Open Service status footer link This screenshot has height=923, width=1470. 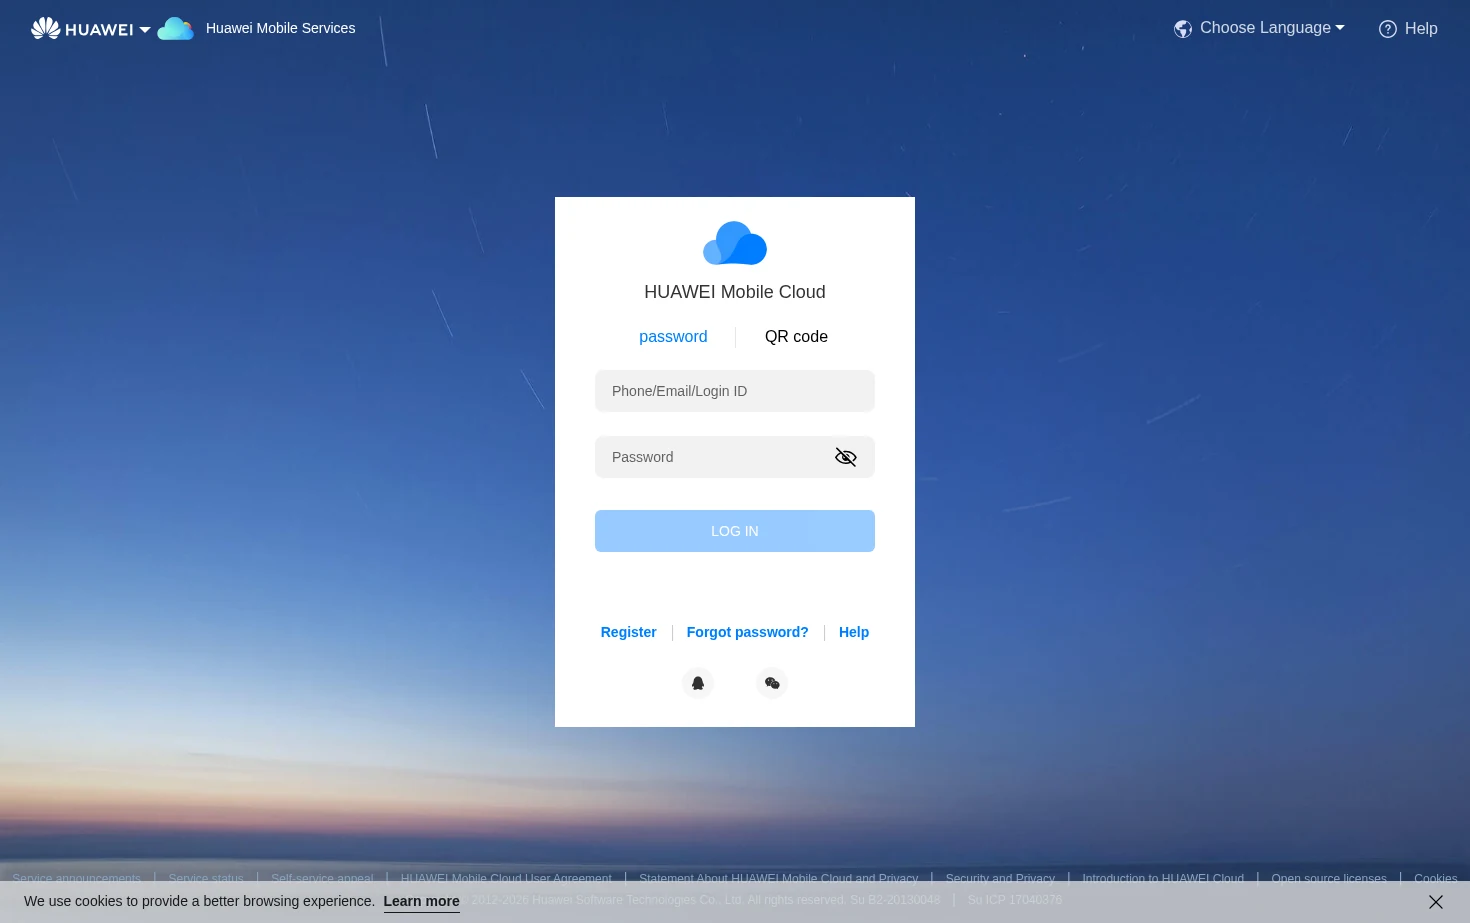pos(206,879)
